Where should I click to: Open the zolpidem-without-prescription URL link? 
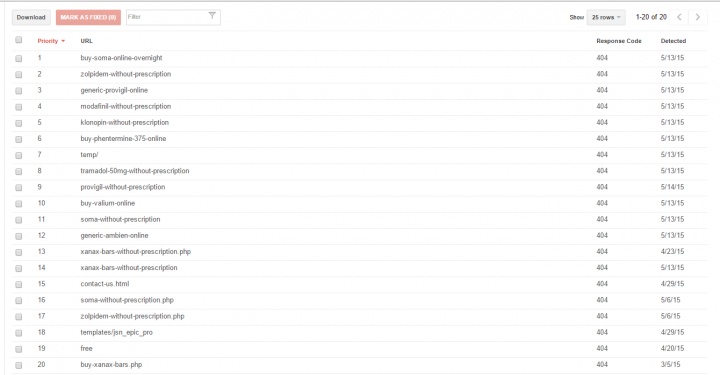pyautogui.click(x=126, y=74)
